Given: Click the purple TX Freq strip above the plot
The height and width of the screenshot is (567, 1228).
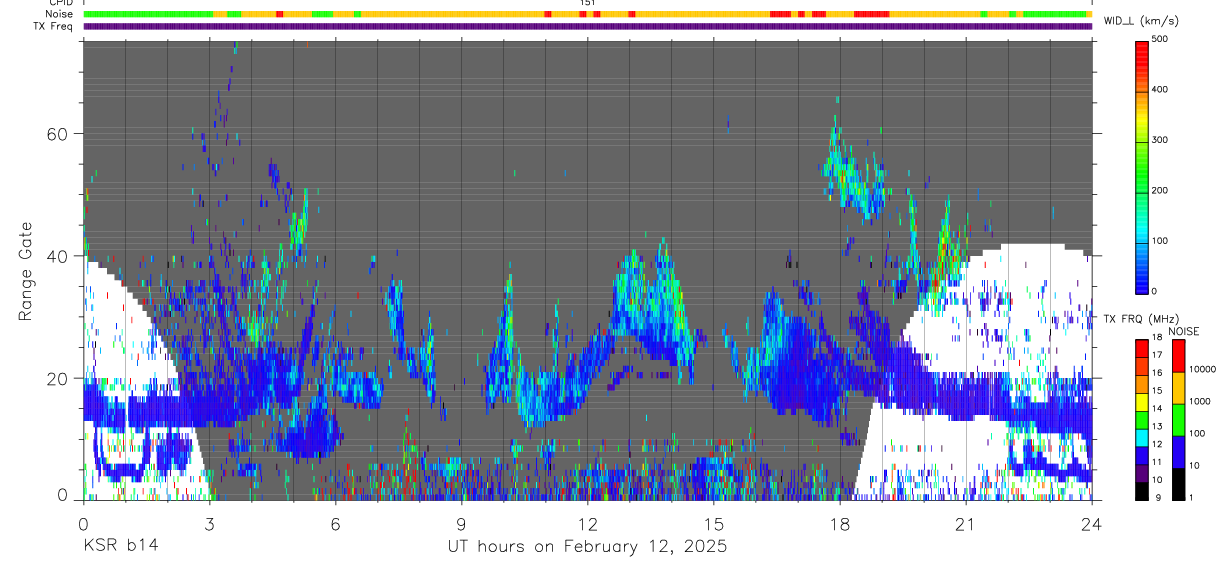Looking at the screenshot, I should [x=587, y=26].
